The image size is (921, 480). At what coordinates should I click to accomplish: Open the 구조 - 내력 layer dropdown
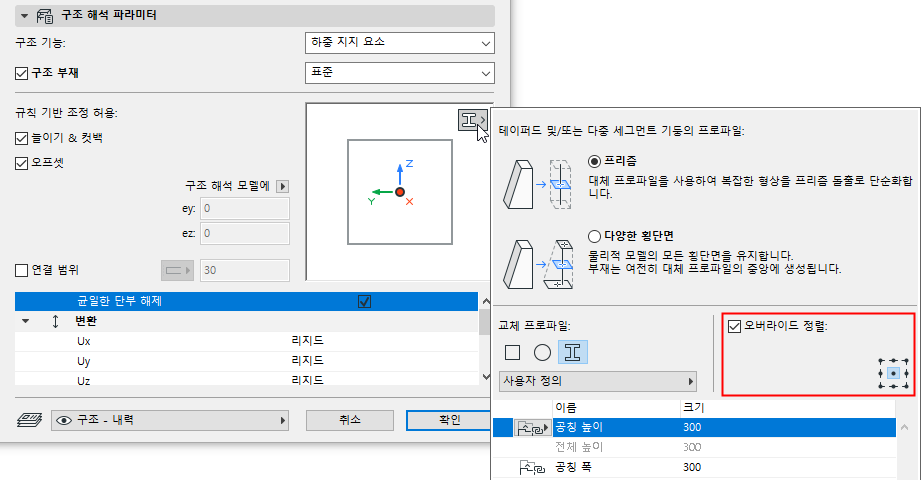point(170,420)
